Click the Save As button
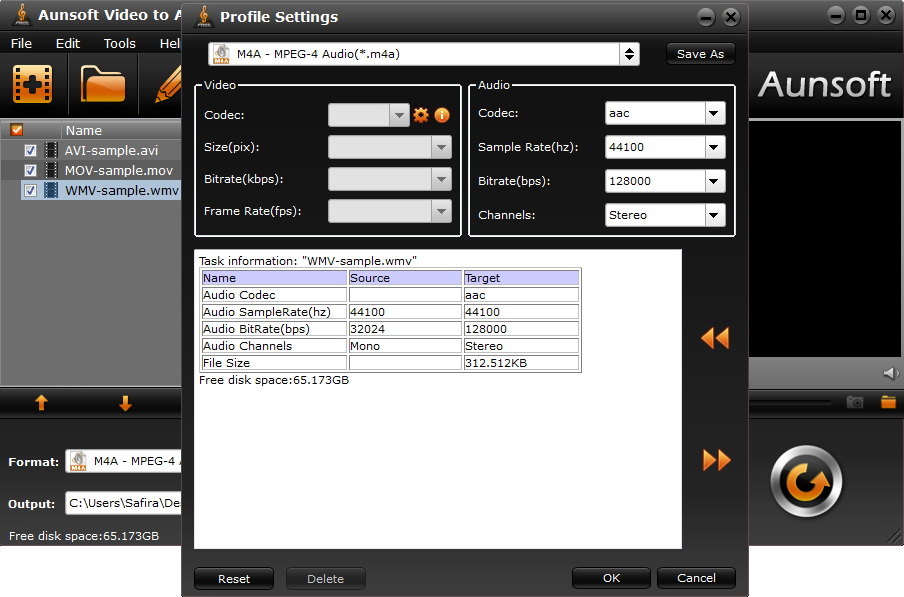904x597 pixels. point(700,54)
